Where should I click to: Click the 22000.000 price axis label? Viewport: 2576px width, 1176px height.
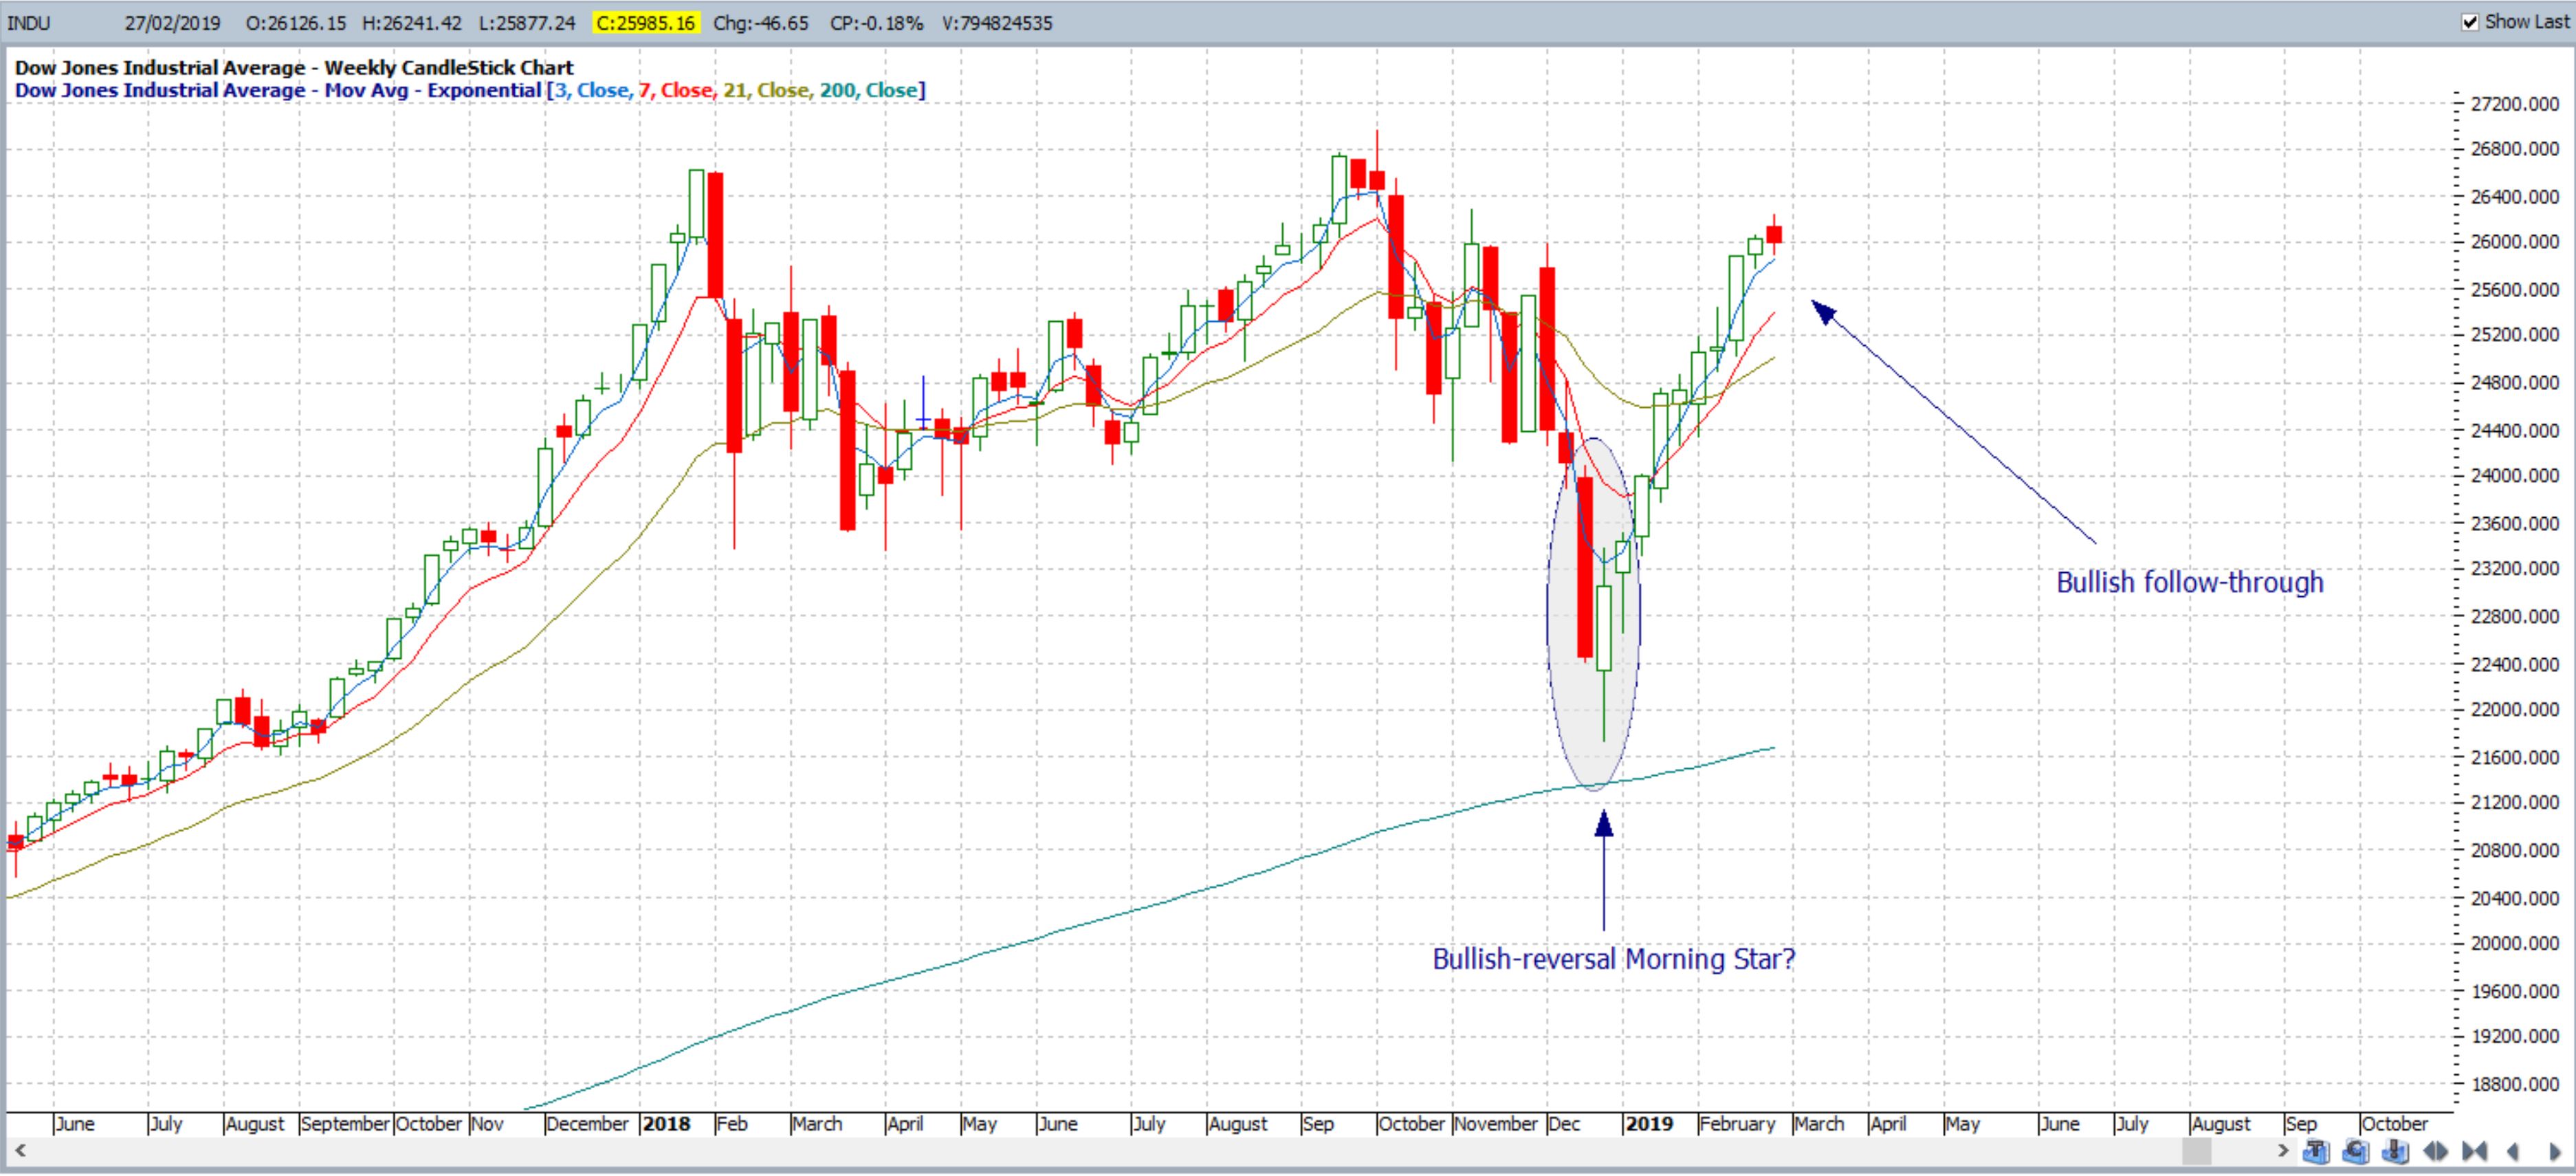[x=2515, y=710]
